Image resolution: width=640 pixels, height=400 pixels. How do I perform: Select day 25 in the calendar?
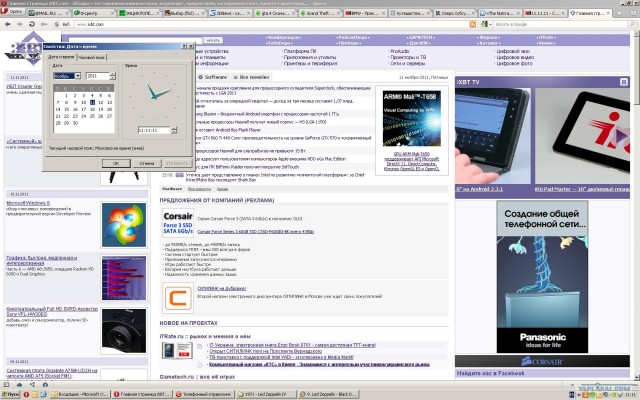92,116
